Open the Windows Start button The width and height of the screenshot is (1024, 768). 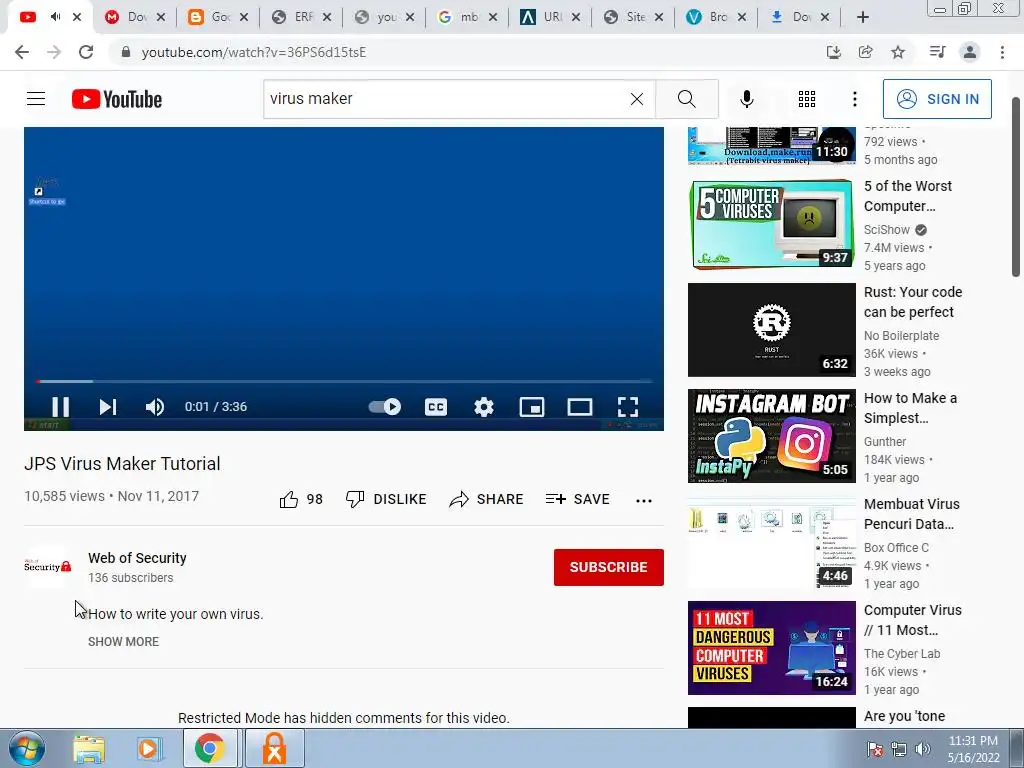[x=27, y=748]
